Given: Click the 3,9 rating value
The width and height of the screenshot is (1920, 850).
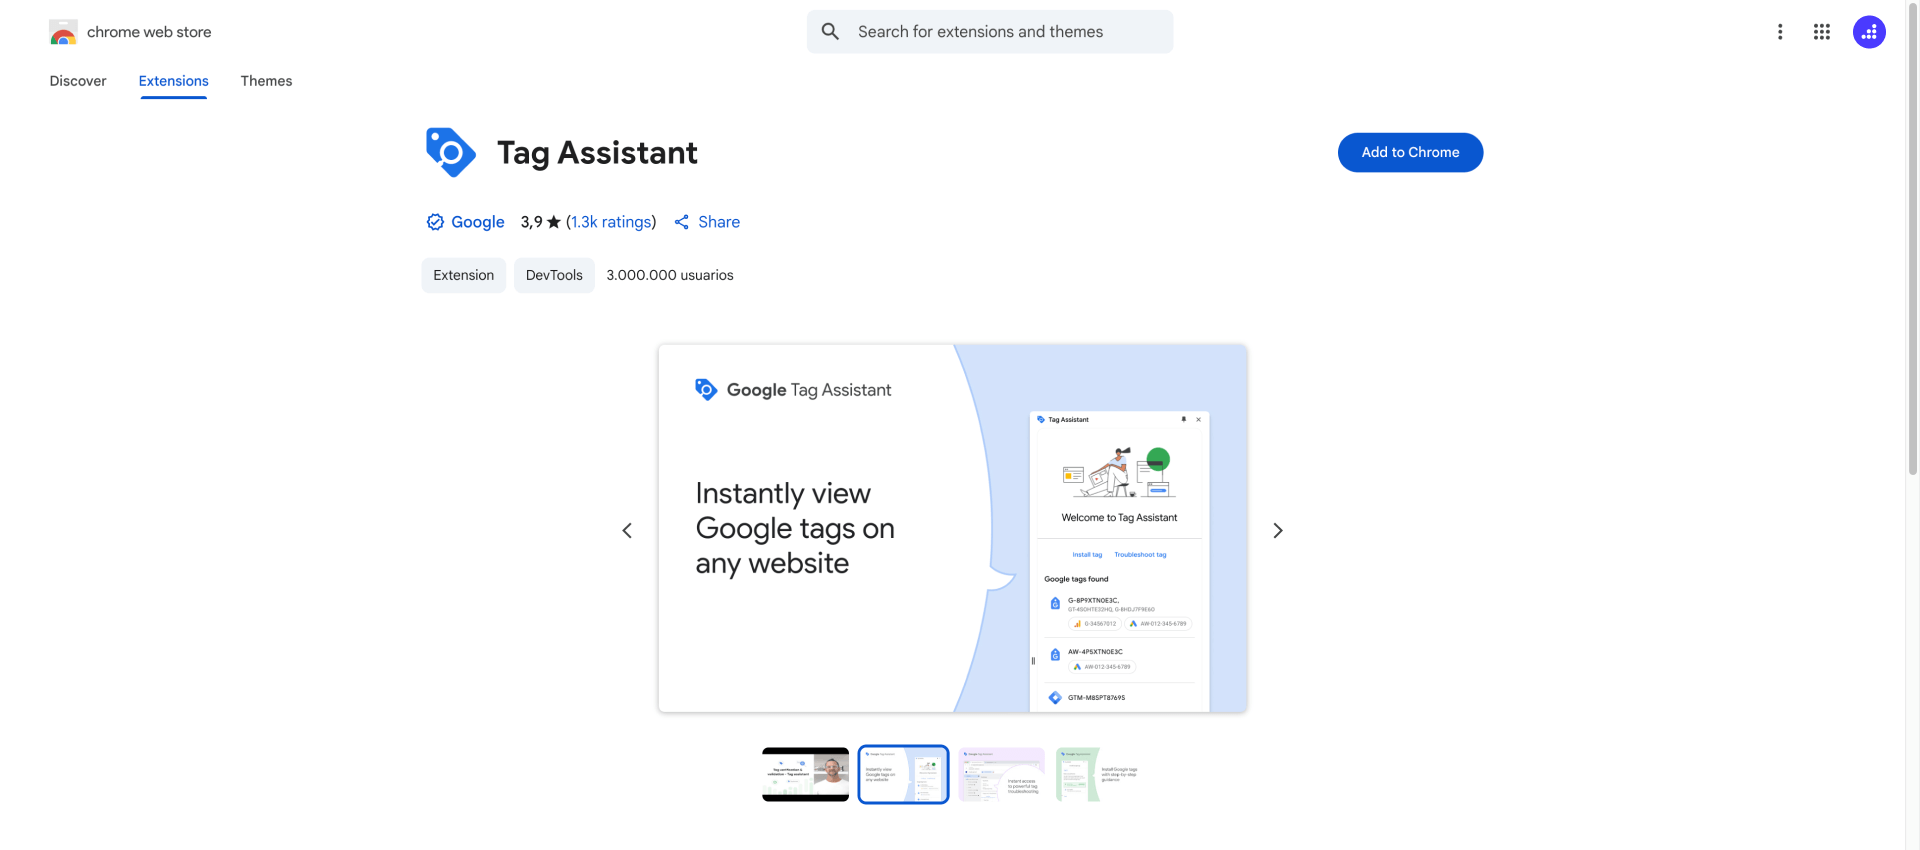Looking at the screenshot, I should pos(531,222).
